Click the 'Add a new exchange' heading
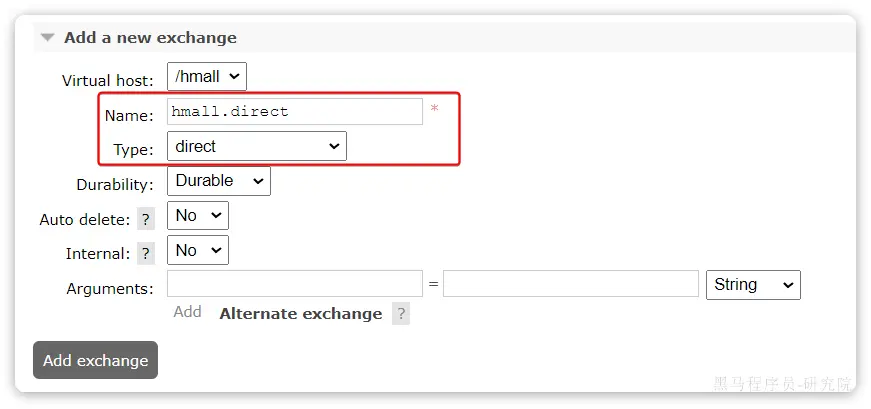Viewport: 871px width, 409px height. (150, 38)
